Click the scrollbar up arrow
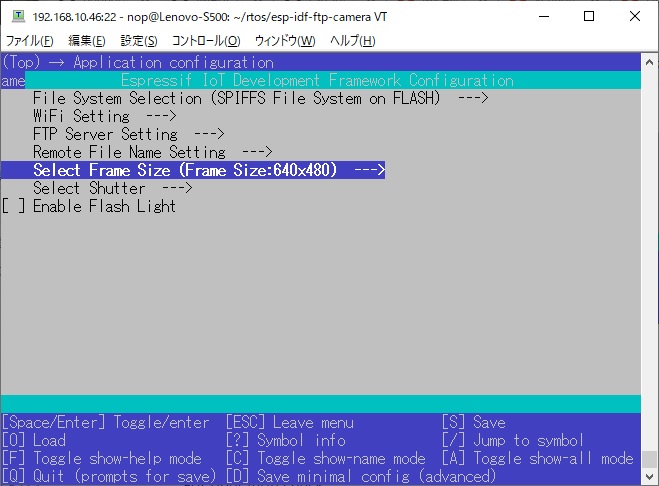This screenshot has width=659, height=486. [649, 62]
